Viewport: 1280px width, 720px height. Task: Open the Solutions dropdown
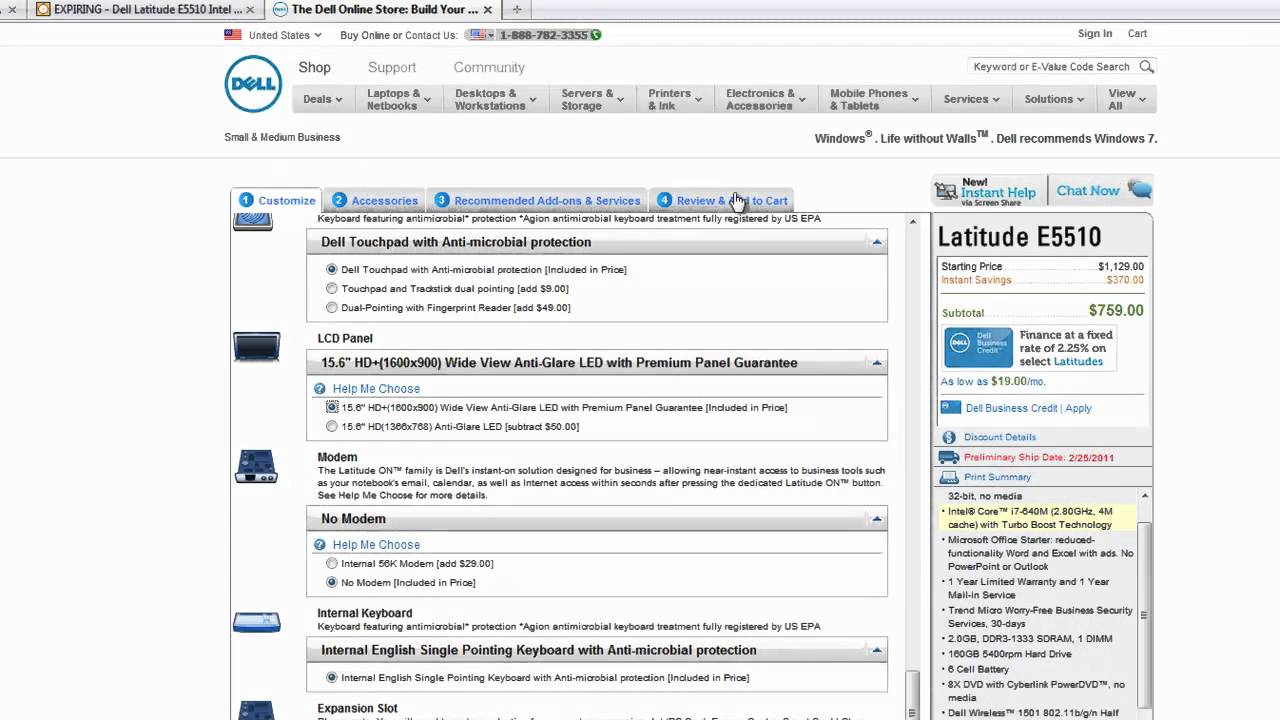(1054, 99)
